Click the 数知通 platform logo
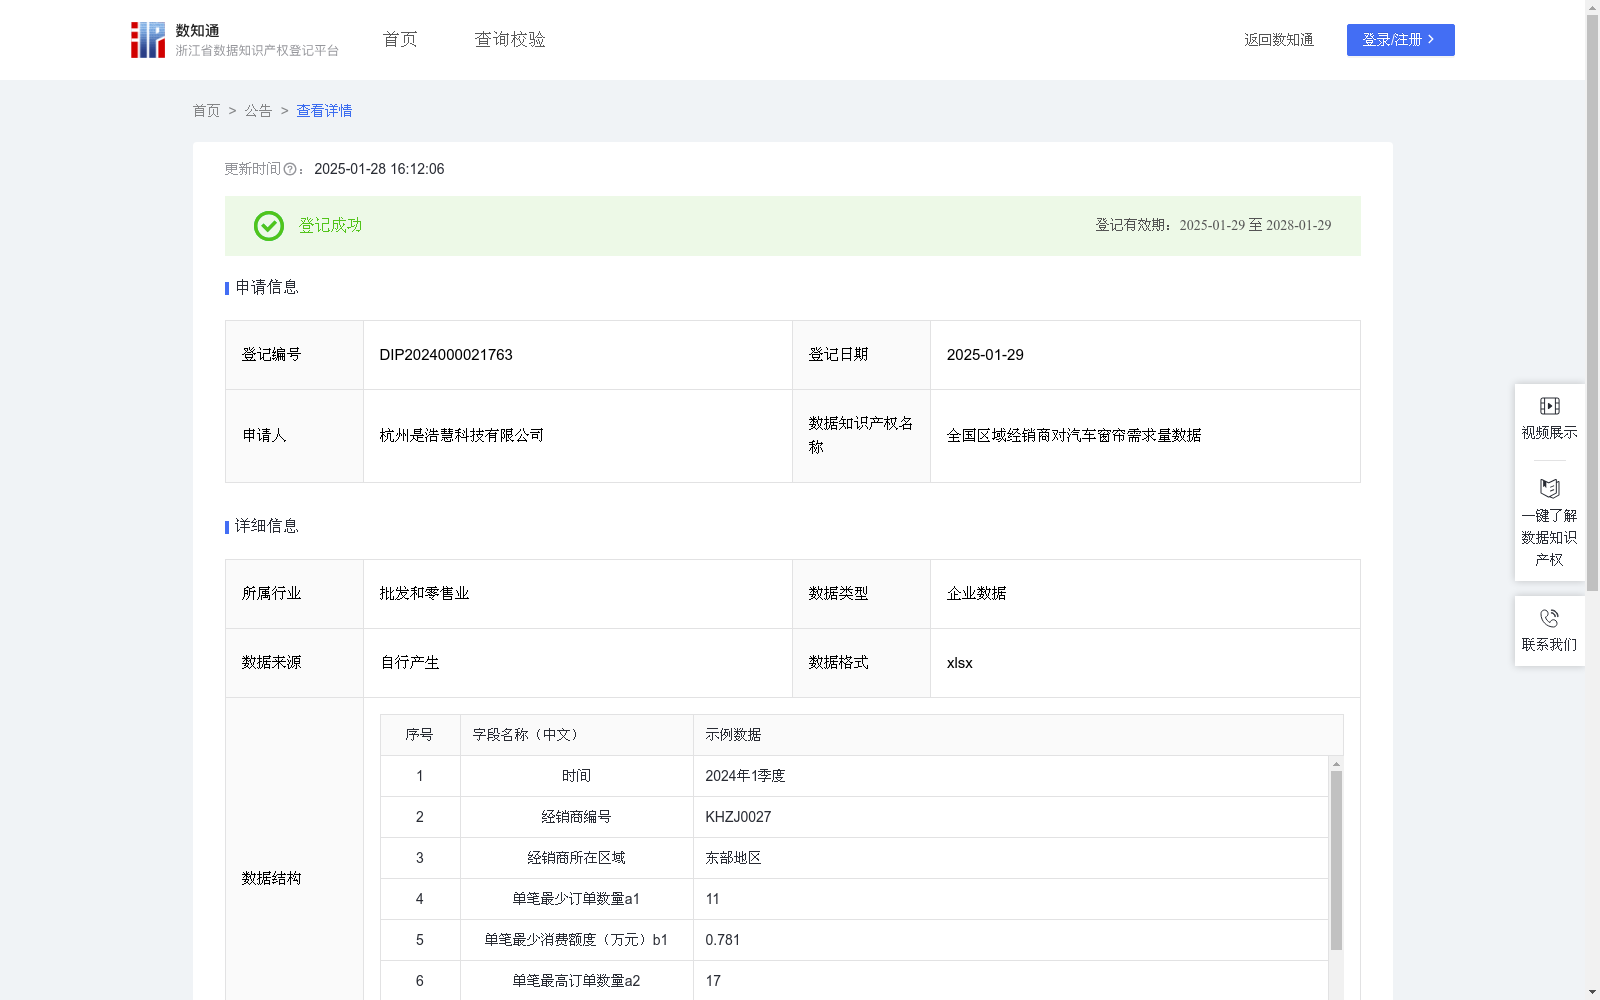1600x1000 pixels. click(x=234, y=40)
